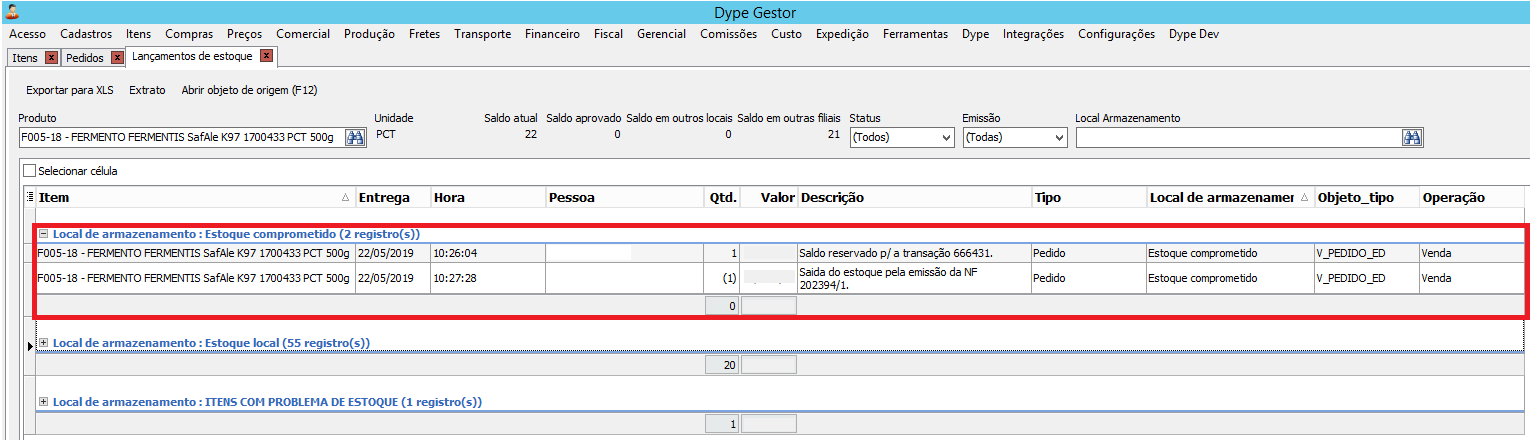Open the Transporte menu
The image size is (1530, 440).
tap(482, 34)
